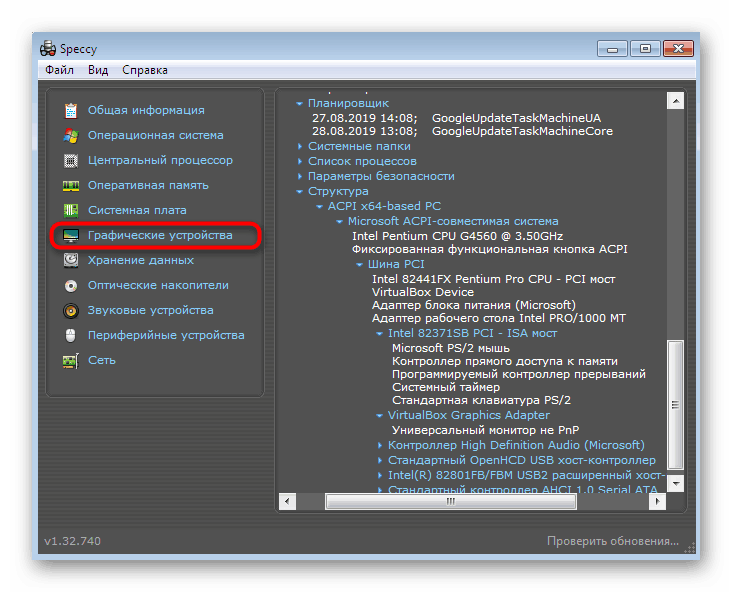Expand Стандартный OpenHCD USB хост-контроллер node
The width and height of the screenshot is (732, 592).
pyautogui.click(x=380, y=460)
